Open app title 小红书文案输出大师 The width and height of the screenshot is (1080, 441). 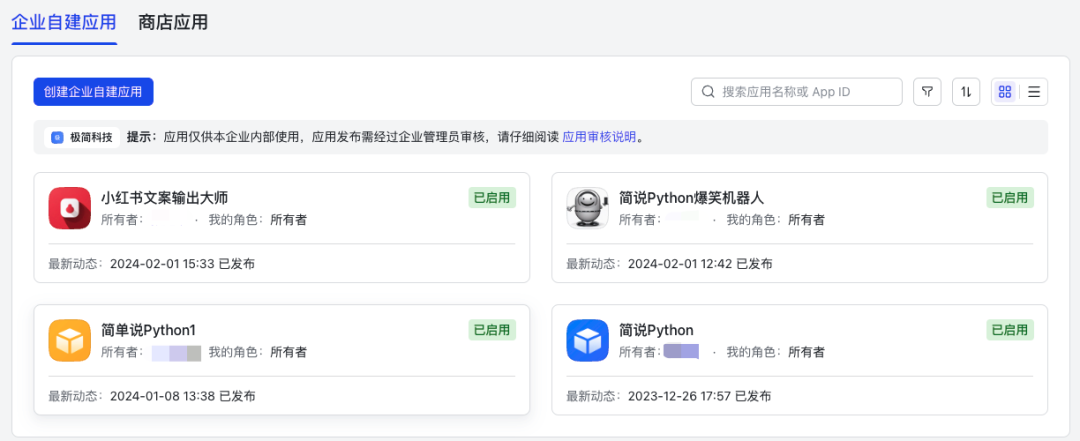164,198
